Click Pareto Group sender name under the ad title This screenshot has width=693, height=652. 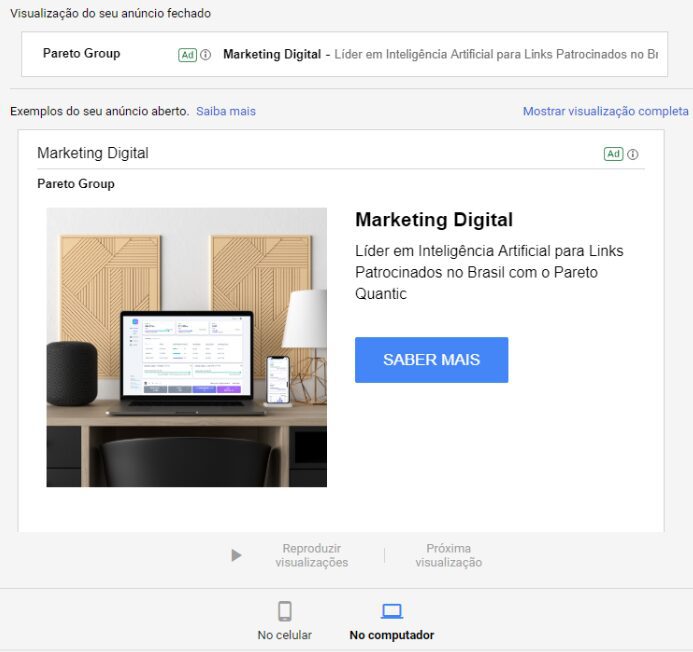point(76,184)
